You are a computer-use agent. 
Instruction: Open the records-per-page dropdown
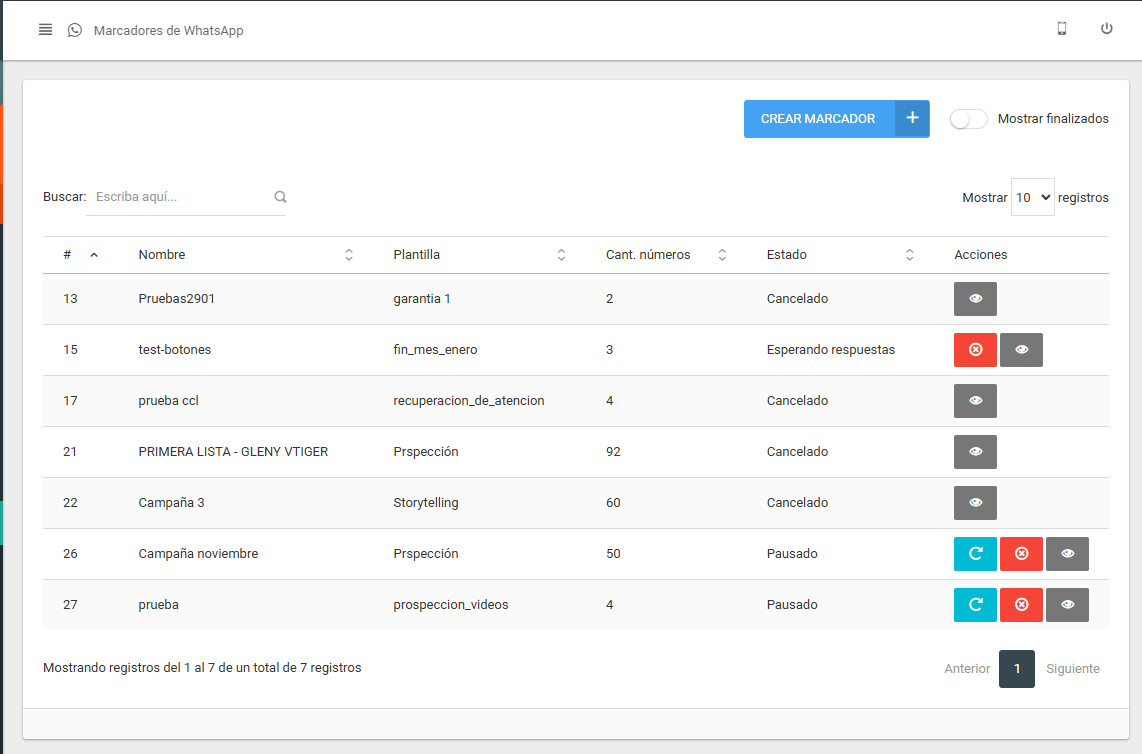click(x=1032, y=198)
